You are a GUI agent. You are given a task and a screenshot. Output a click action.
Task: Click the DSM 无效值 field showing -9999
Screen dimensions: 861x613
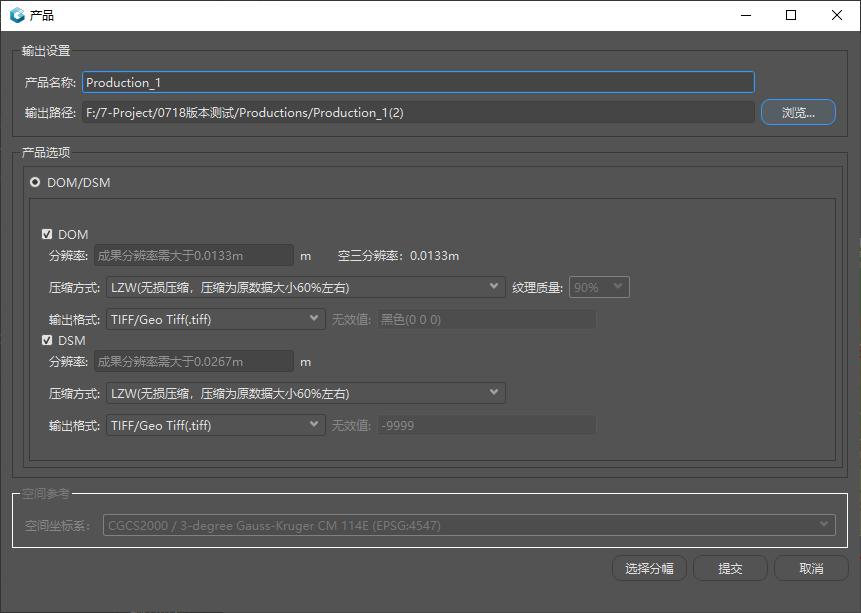pos(487,425)
